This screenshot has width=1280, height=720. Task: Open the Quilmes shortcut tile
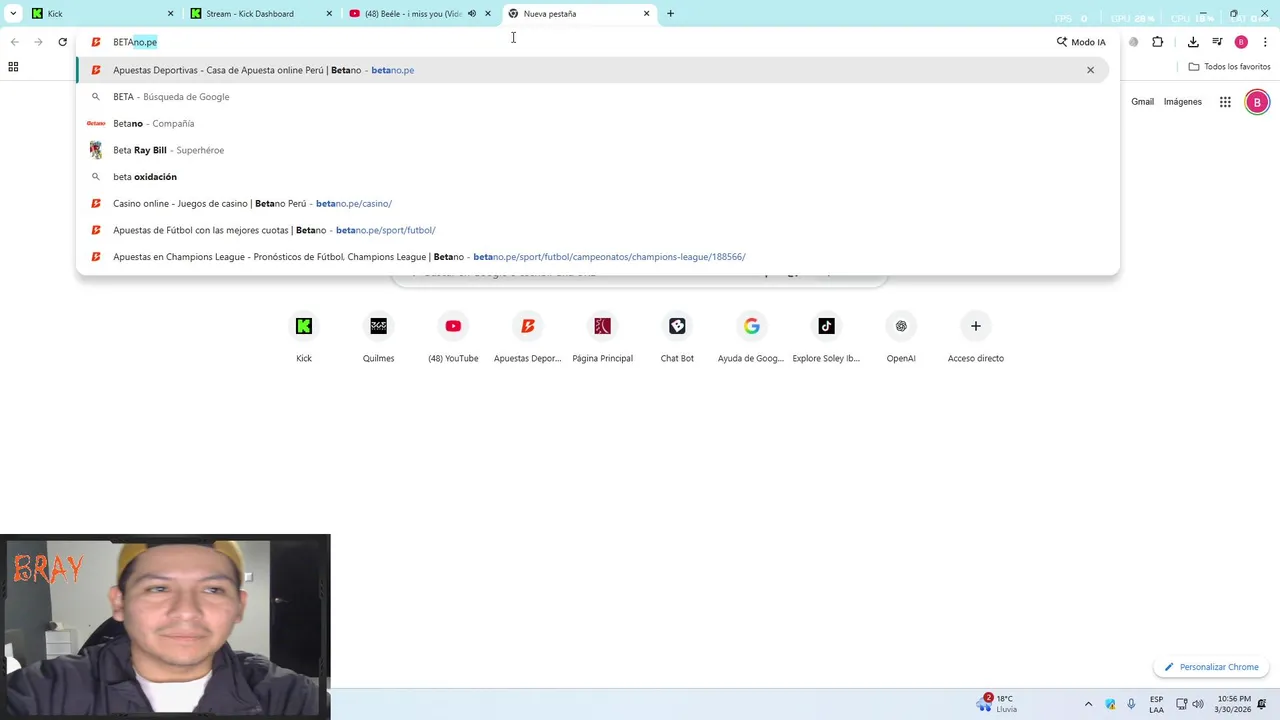[378, 338]
